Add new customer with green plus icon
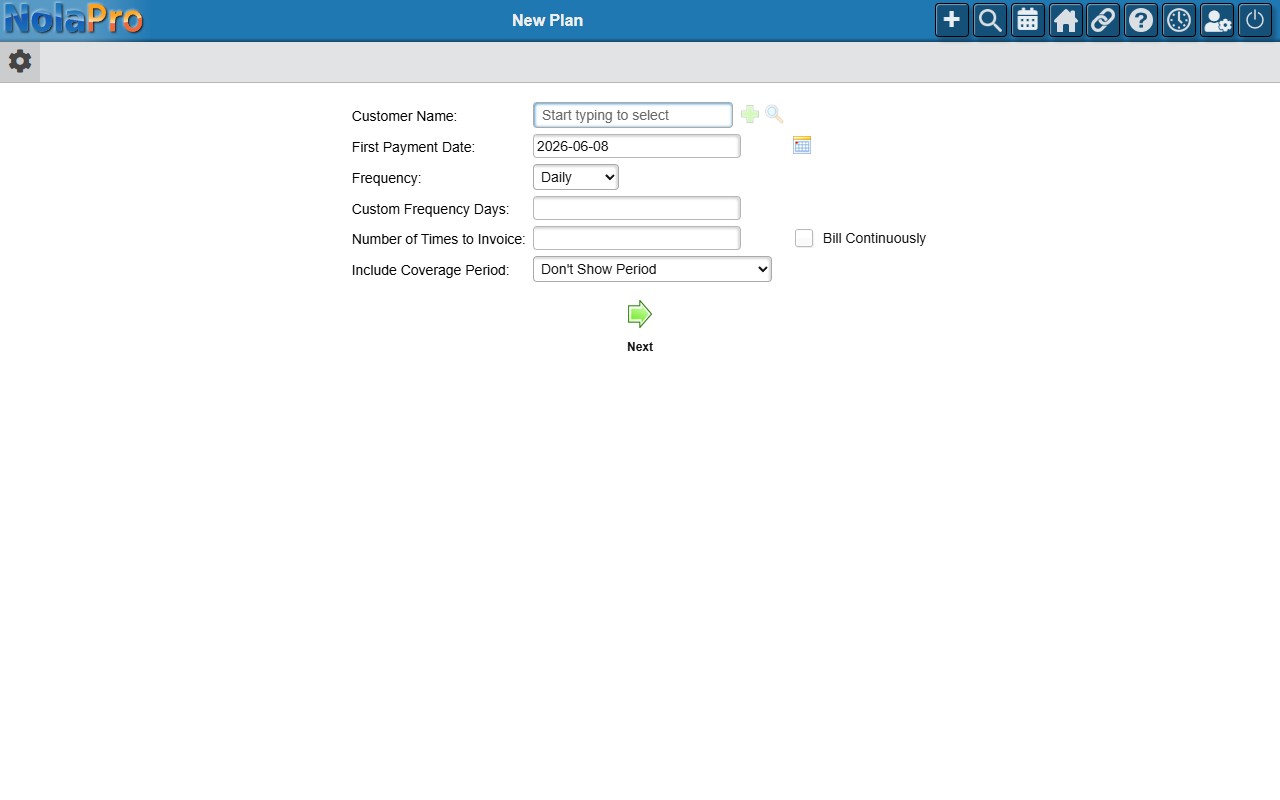The image size is (1280, 800). coord(750,115)
